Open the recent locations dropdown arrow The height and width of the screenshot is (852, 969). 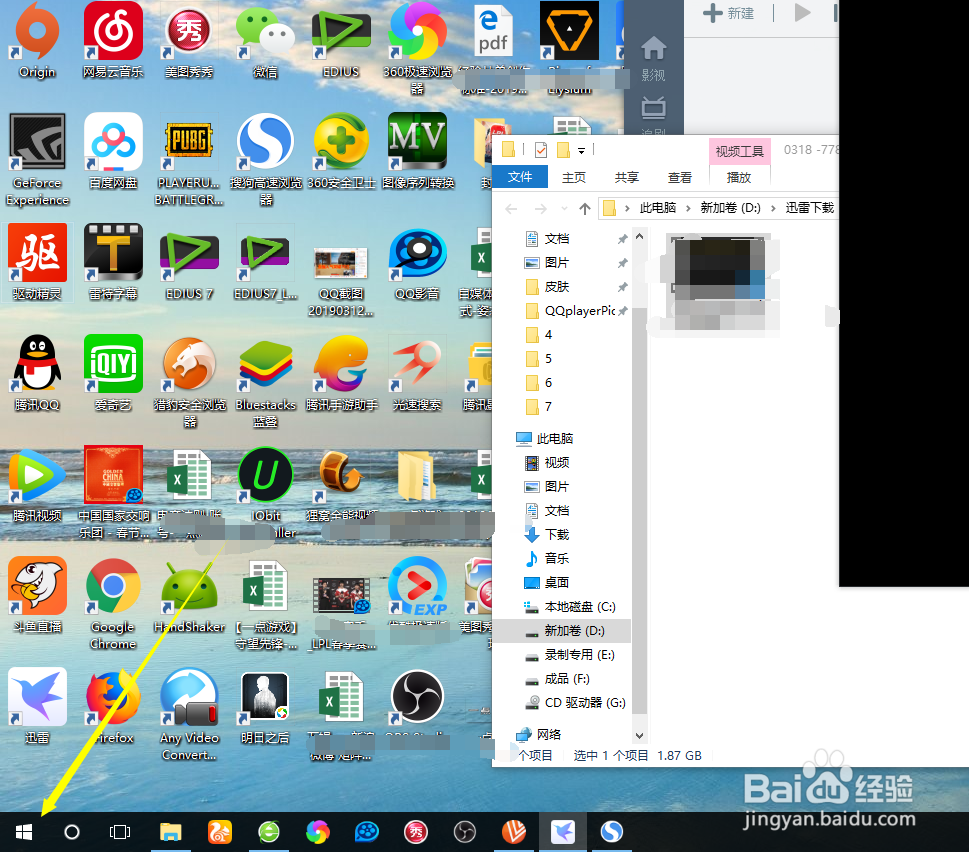(564, 209)
